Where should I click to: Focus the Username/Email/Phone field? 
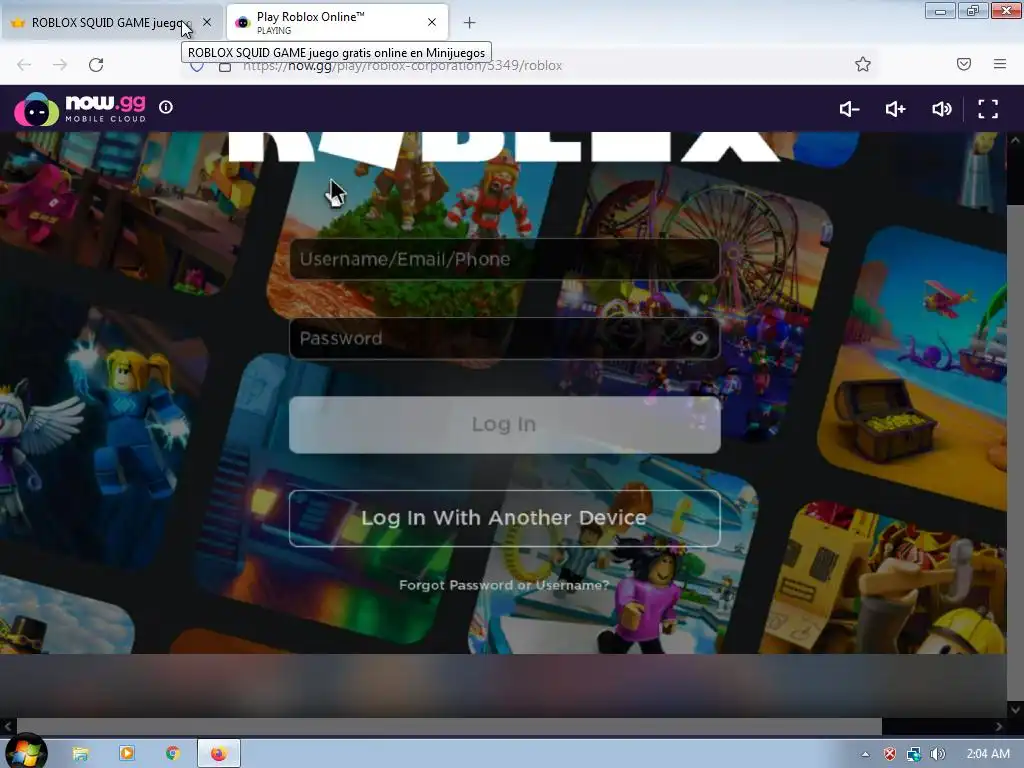pos(504,259)
